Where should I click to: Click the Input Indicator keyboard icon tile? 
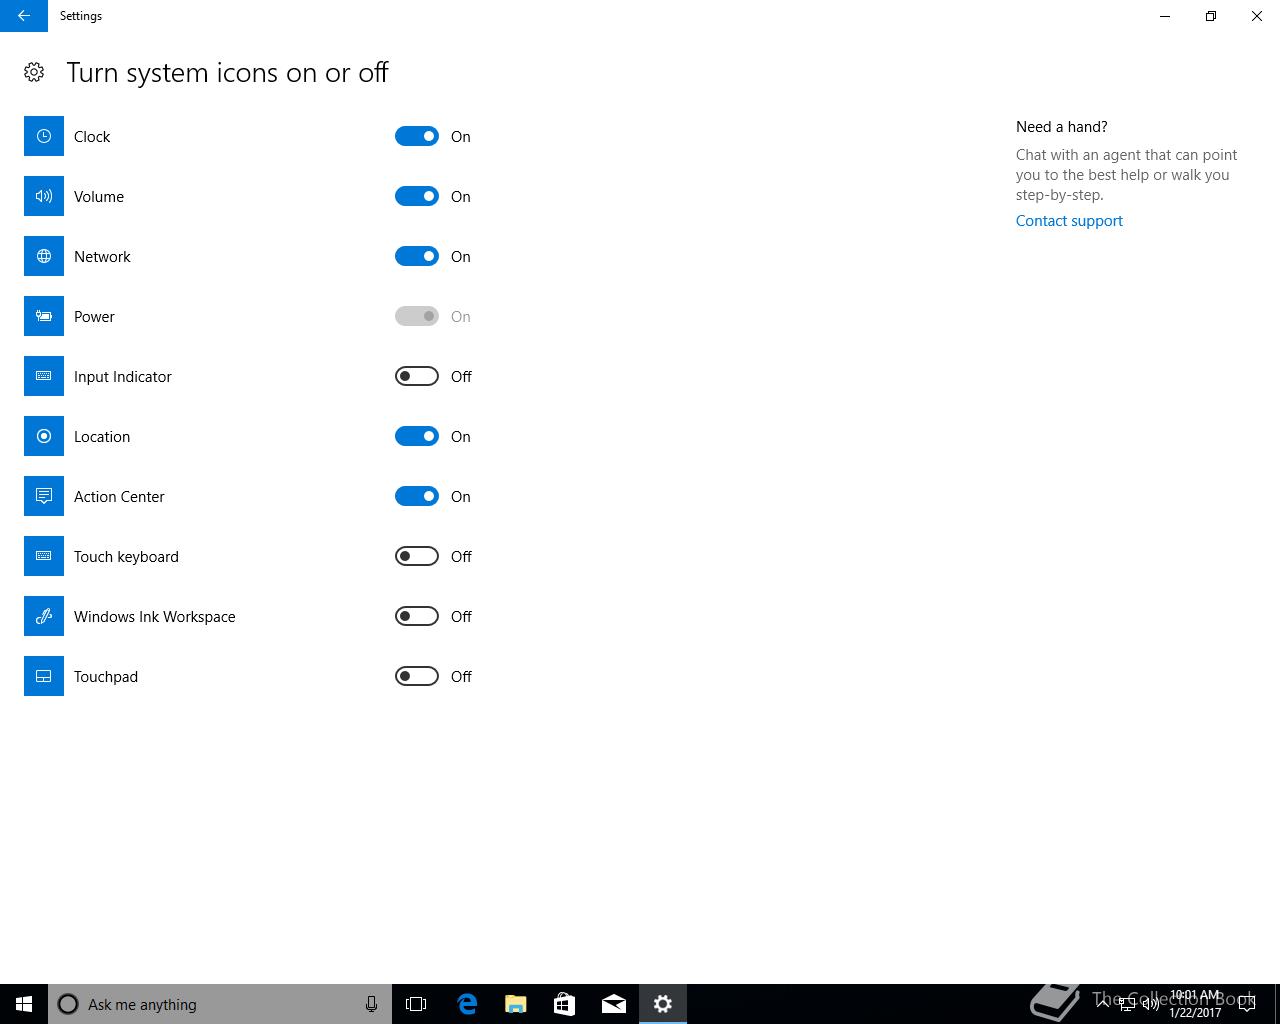point(44,376)
